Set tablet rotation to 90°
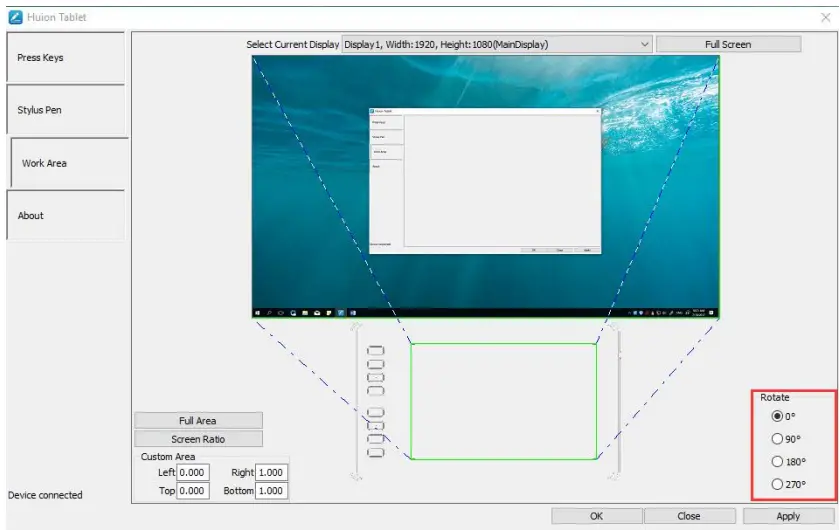 [778, 438]
